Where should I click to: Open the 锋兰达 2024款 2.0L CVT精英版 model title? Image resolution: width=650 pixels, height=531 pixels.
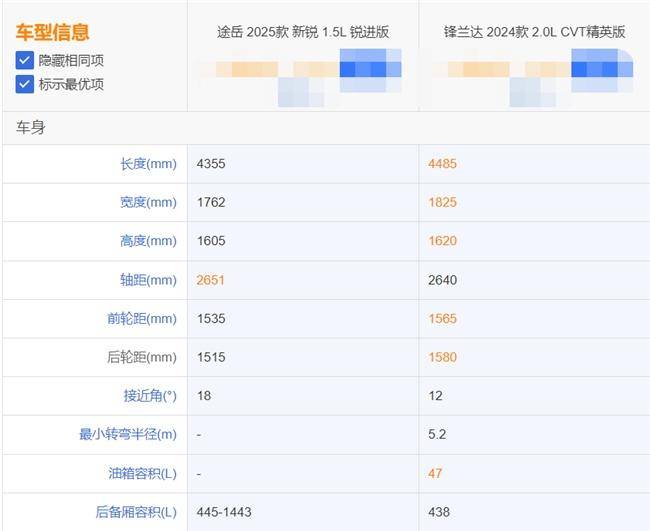534,32
